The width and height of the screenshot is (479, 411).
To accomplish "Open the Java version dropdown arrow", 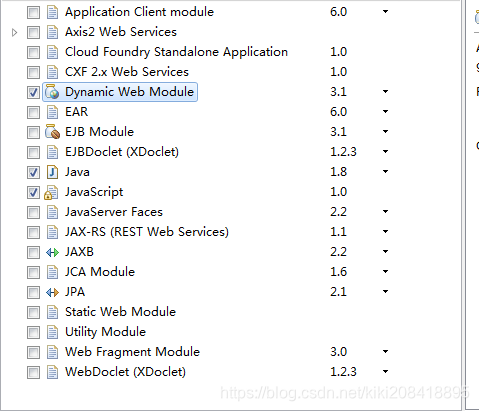I will point(385,171).
